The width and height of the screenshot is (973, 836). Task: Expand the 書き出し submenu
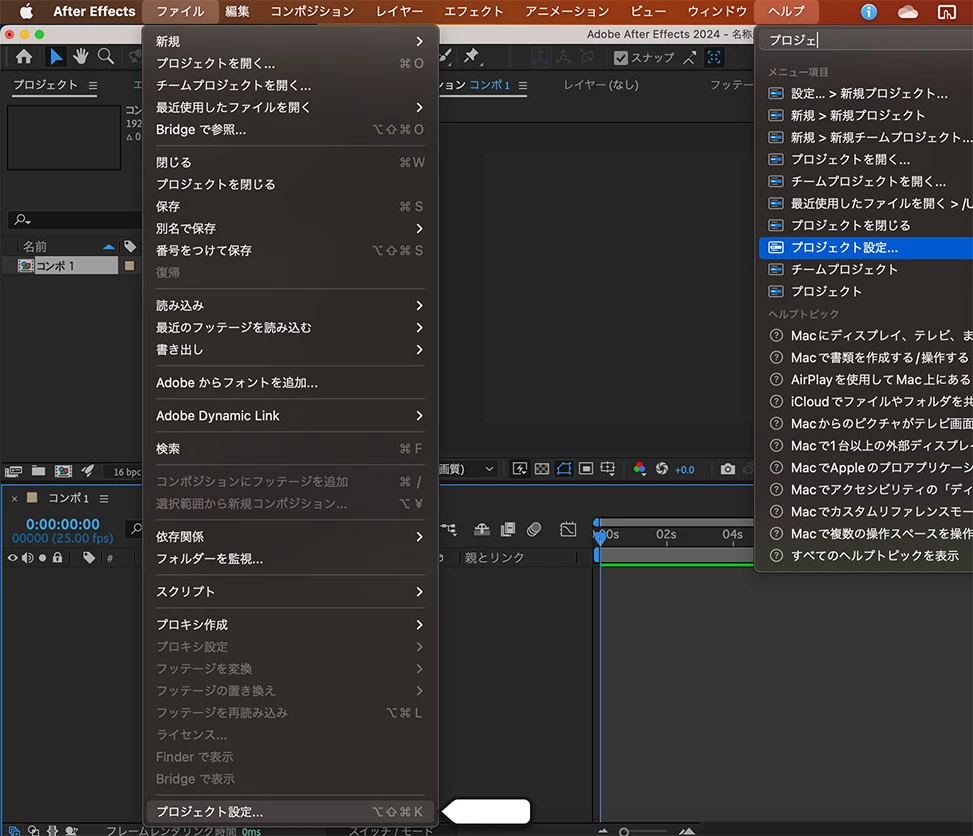click(x=290, y=349)
